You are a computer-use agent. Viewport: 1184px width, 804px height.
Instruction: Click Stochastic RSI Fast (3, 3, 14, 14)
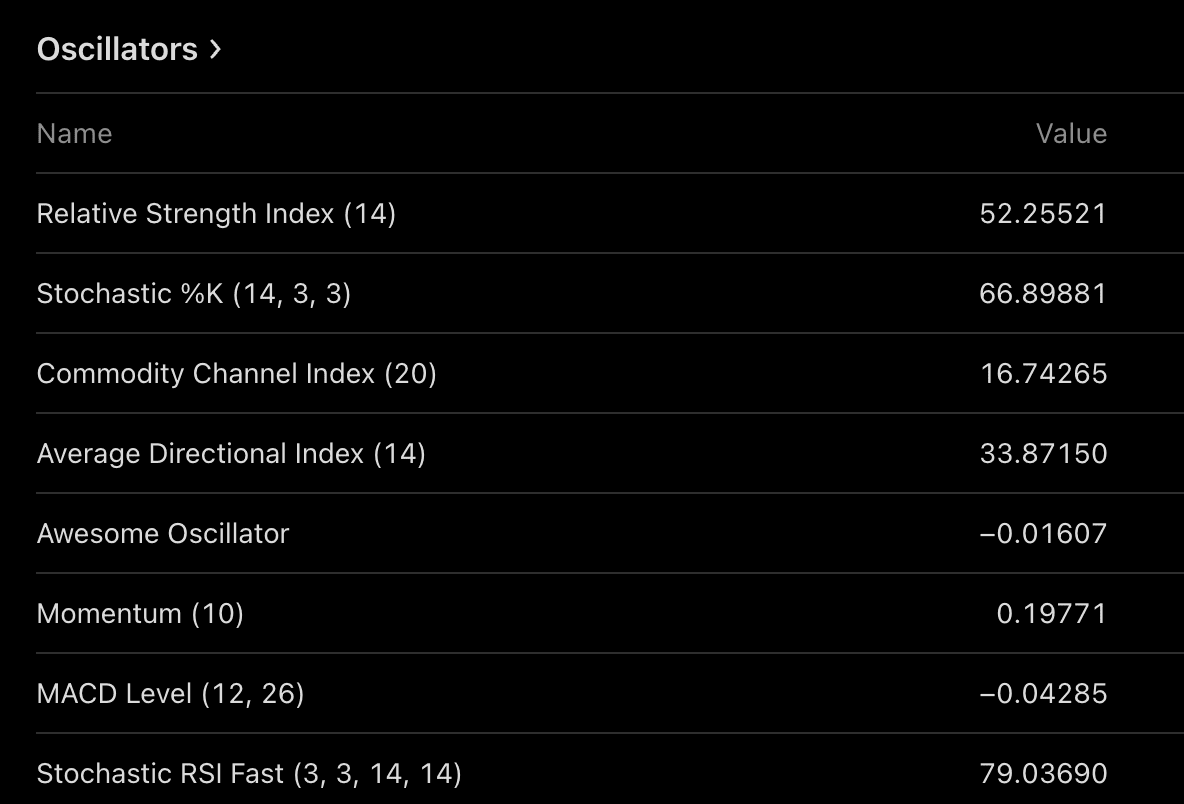[248, 774]
